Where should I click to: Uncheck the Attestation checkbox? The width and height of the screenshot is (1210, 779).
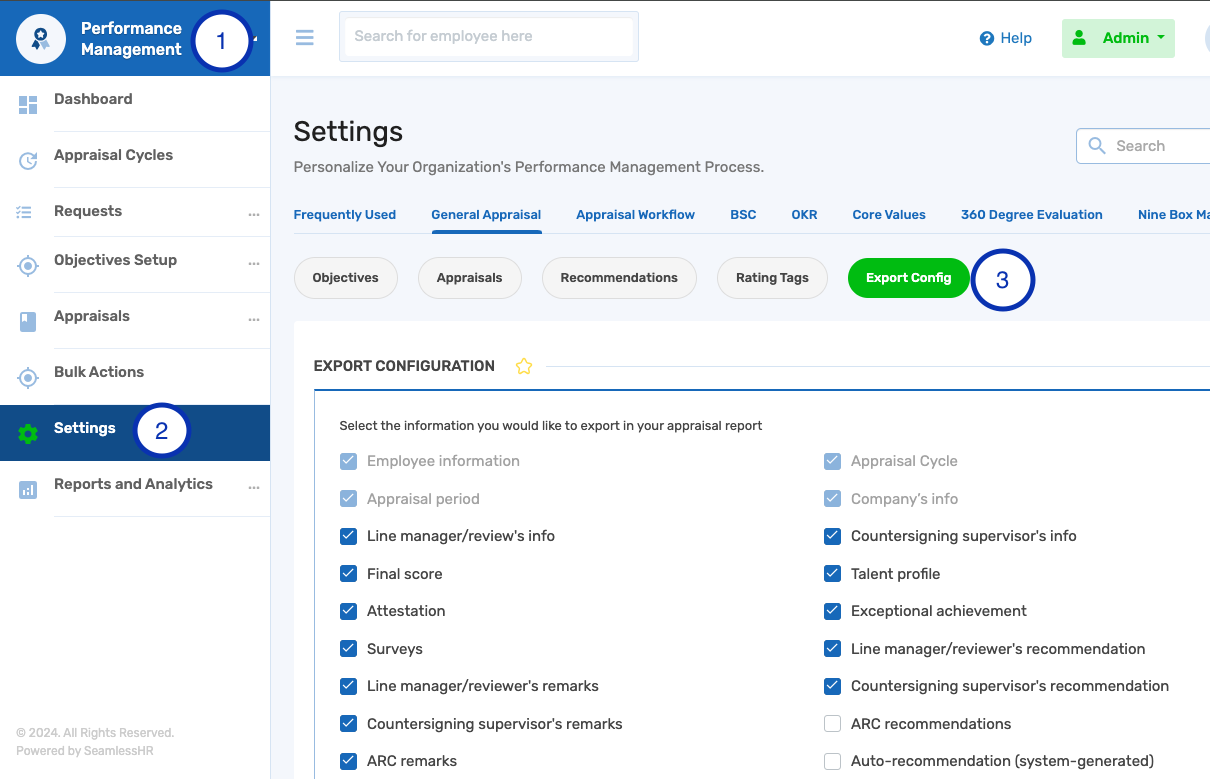point(348,611)
